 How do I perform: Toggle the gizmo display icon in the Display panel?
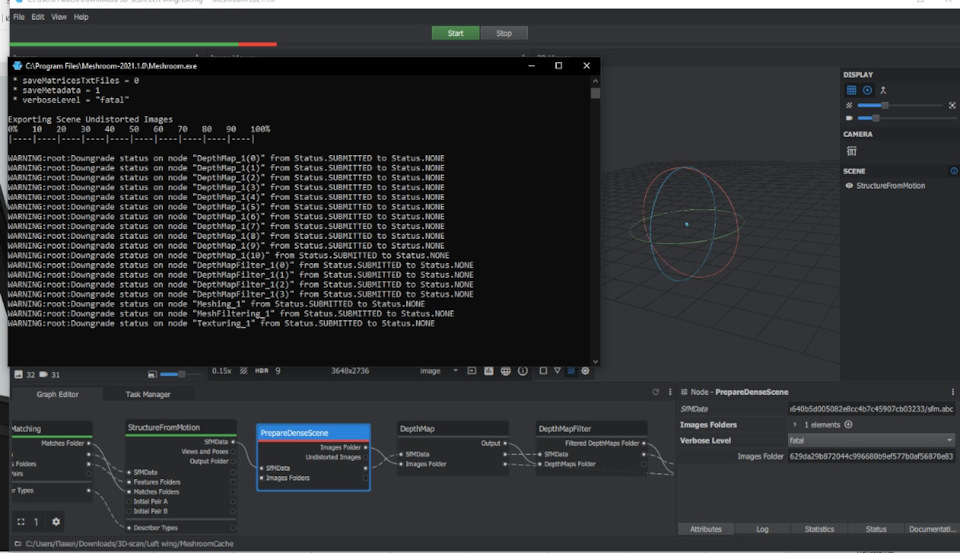click(867, 90)
